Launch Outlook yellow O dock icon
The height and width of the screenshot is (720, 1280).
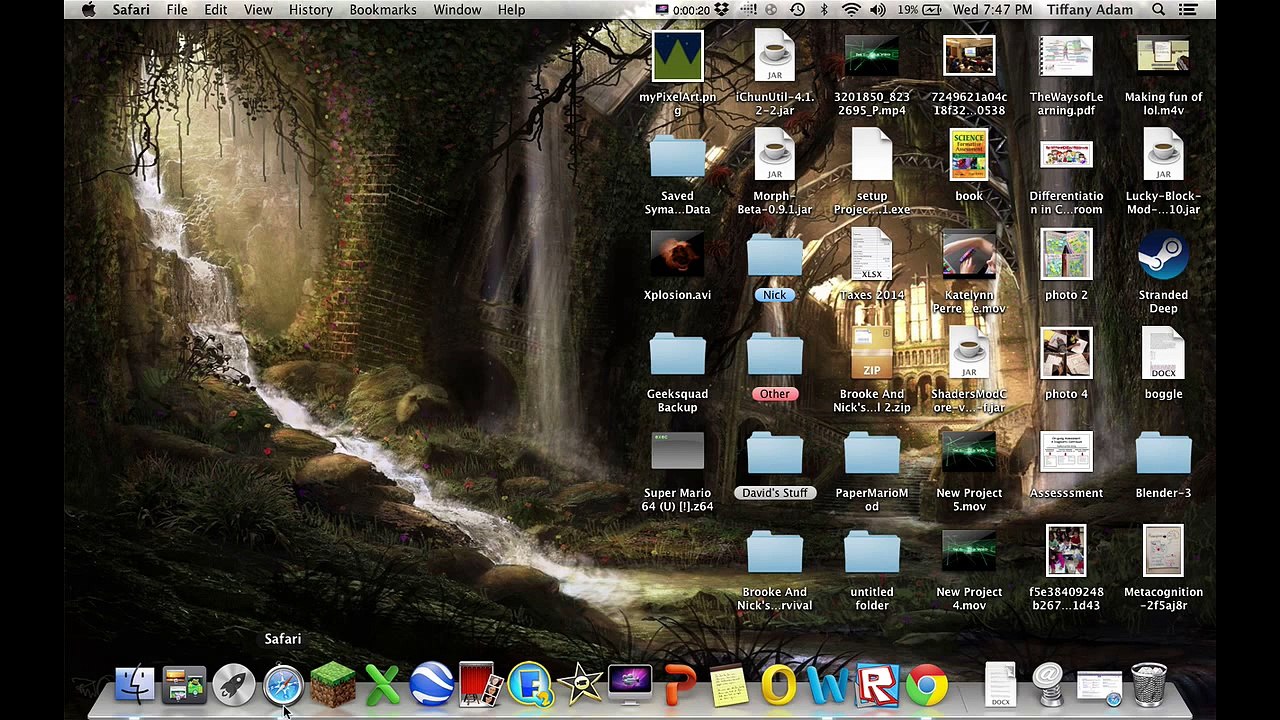tap(778, 685)
